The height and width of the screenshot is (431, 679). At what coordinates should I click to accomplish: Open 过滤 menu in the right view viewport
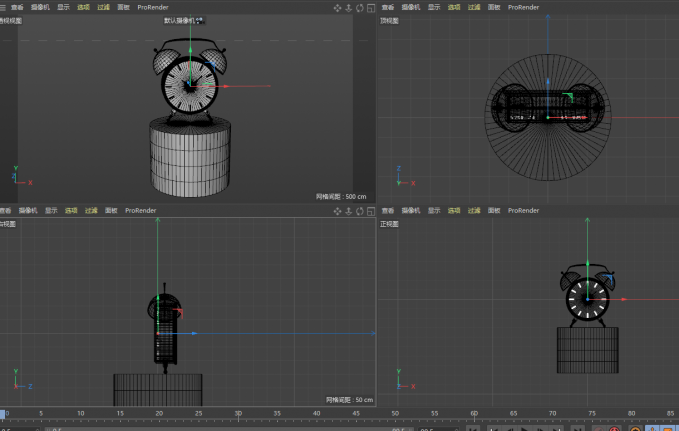coord(91,211)
